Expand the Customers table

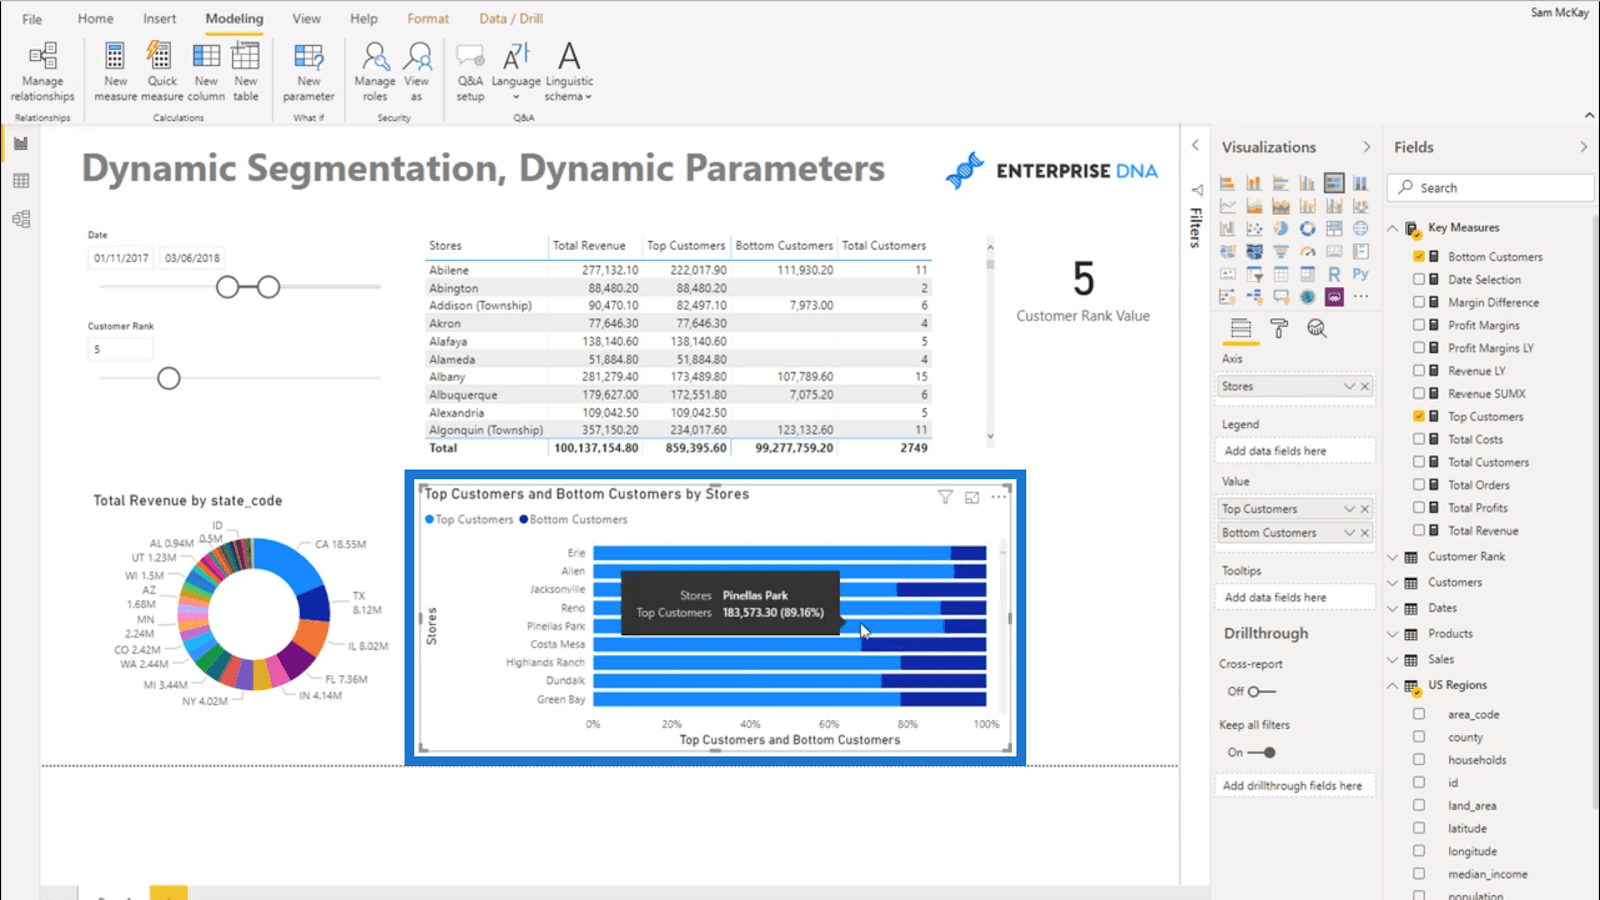(1393, 582)
